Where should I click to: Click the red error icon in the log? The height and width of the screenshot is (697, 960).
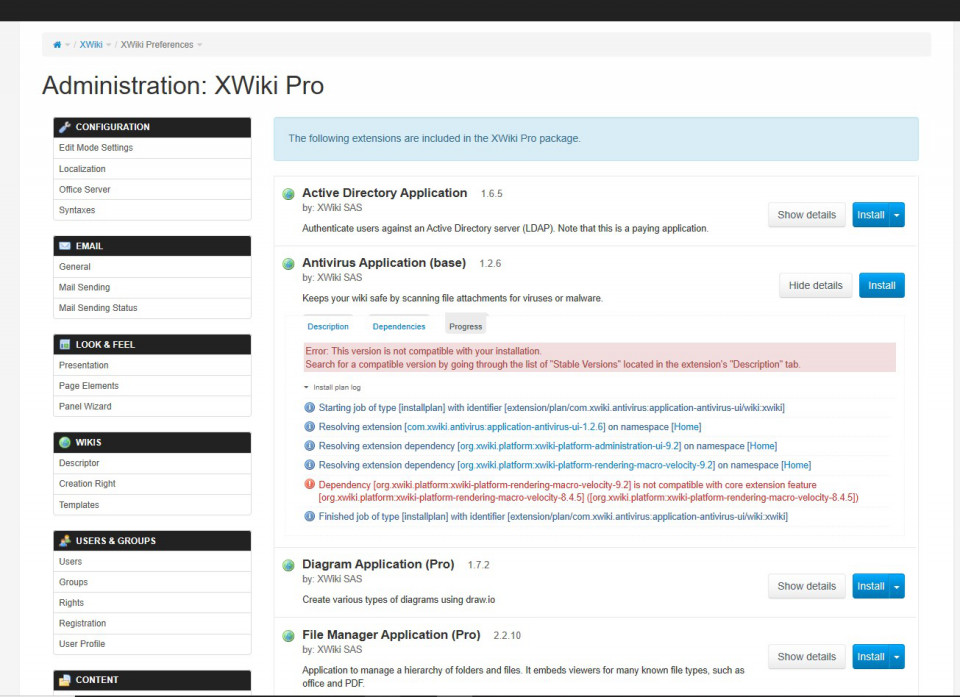[310, 484]
